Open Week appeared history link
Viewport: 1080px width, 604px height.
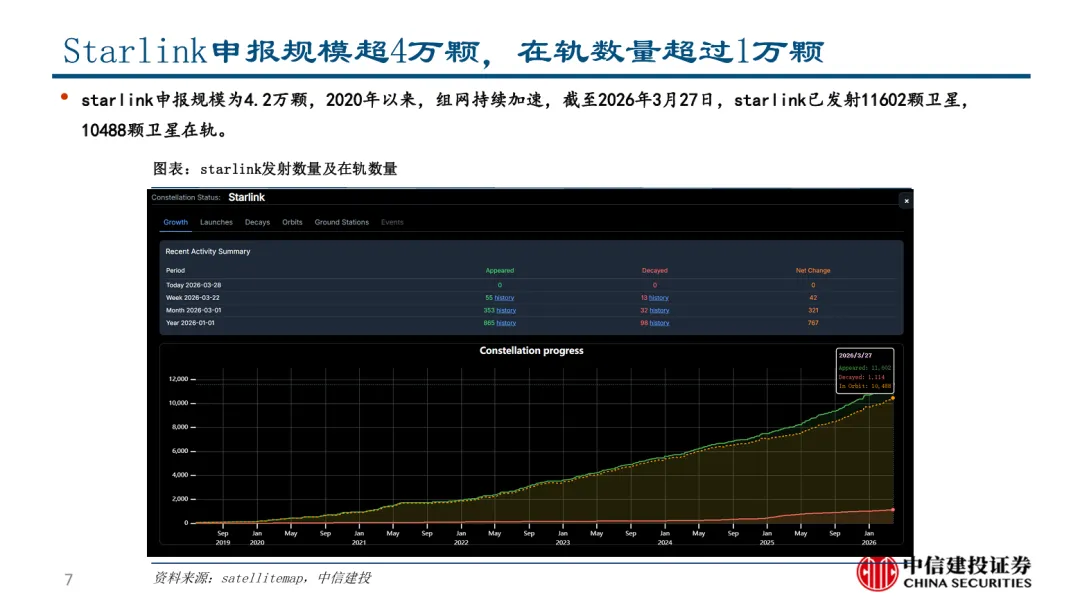pyautogui.click(x=504, y=298)
